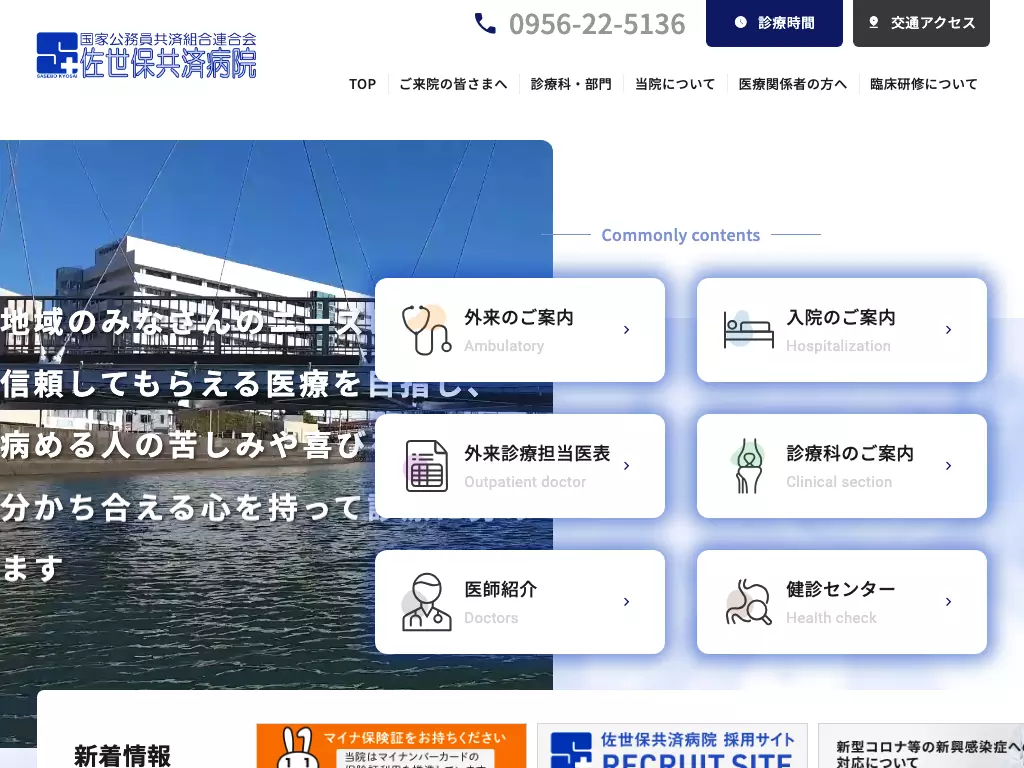This screenshot has width=1024, height=768.
Task: Click the stethoscope icon for 外来のご案内
Action: pyautogui.click(x=426, y=330)
